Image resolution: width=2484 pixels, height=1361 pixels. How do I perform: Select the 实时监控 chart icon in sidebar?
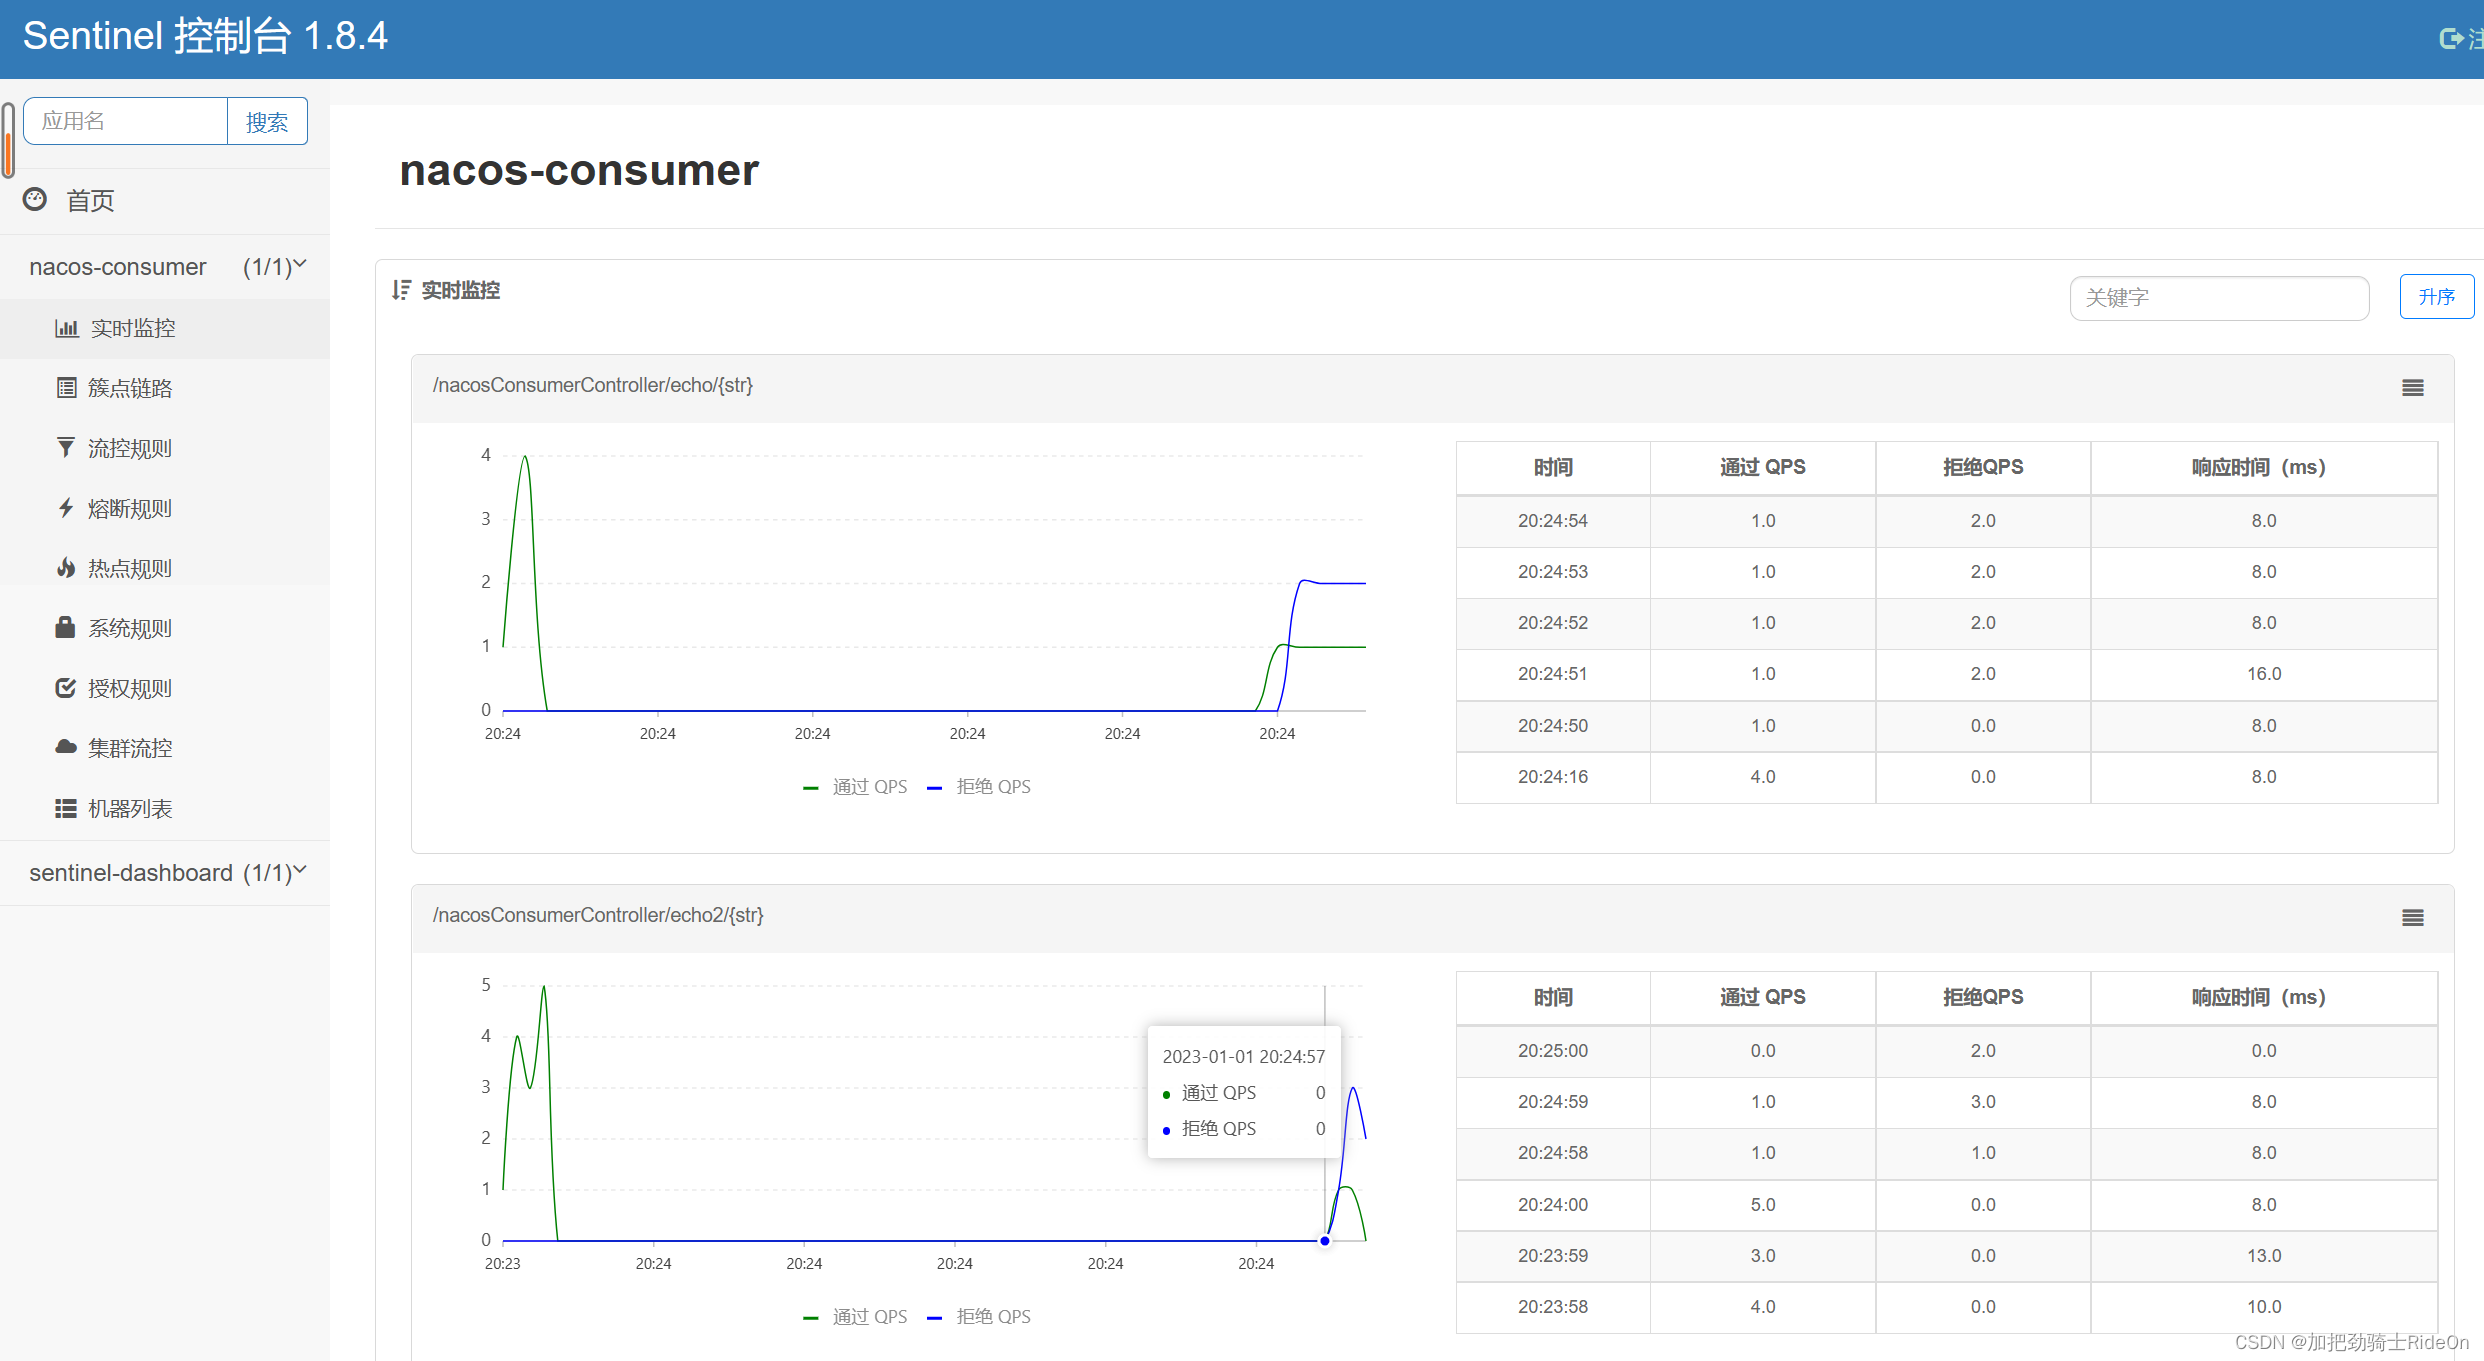click(x=66, y=328)
